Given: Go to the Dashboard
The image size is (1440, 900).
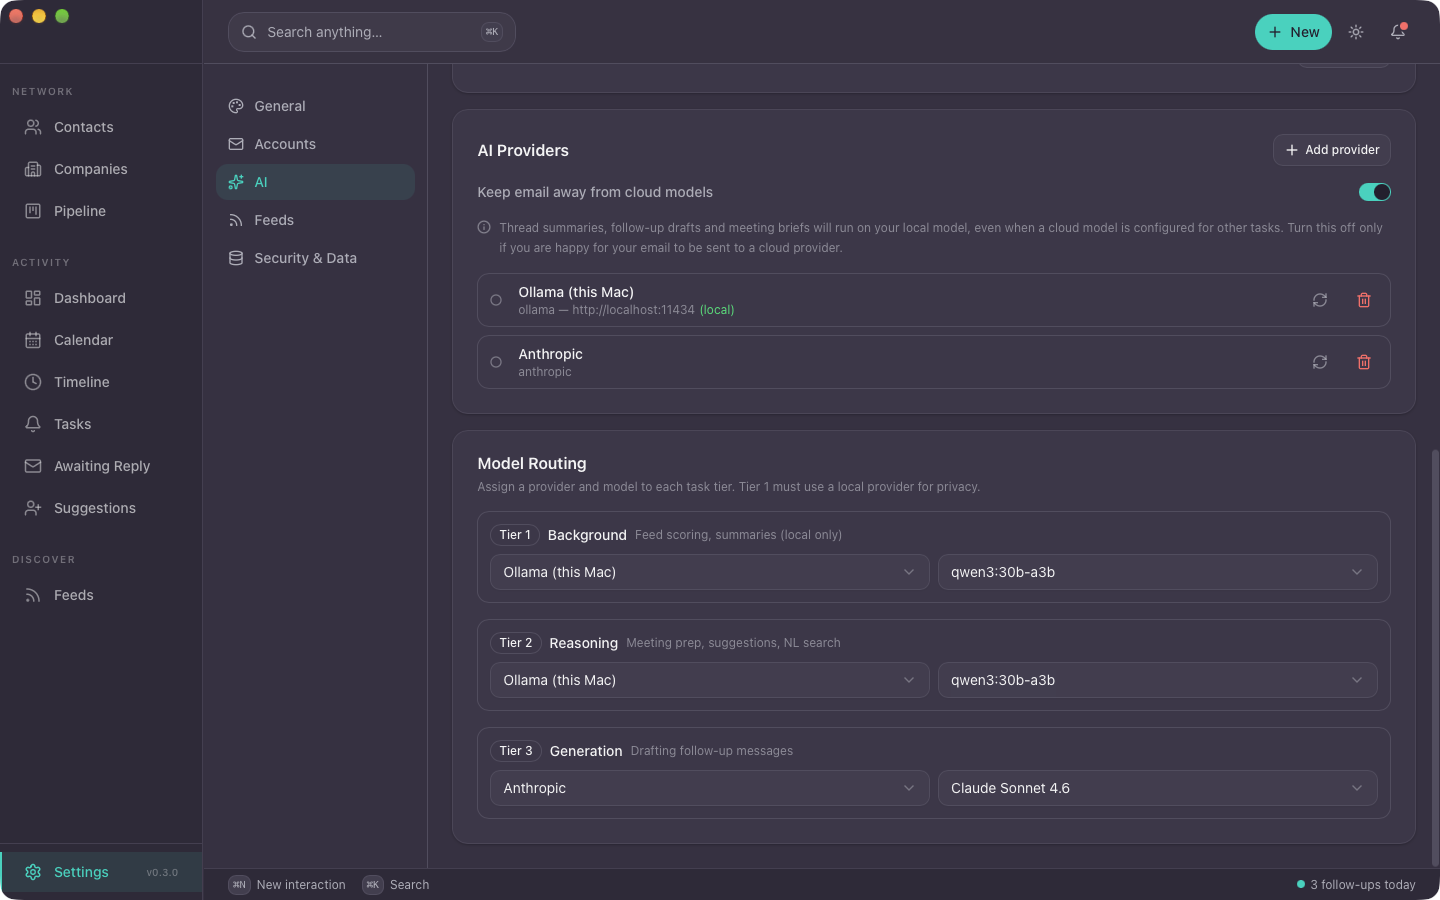Looking at the screenshot, I should click(101, 298).
